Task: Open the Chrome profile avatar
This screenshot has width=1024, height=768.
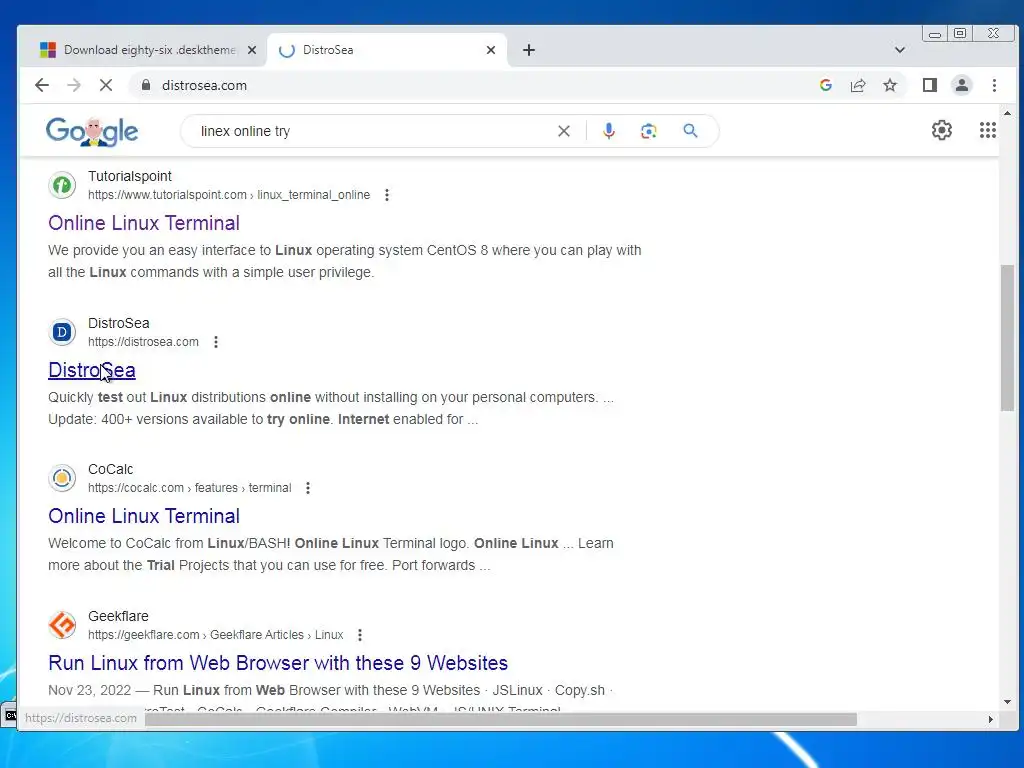Action: [x=962, y=85]
